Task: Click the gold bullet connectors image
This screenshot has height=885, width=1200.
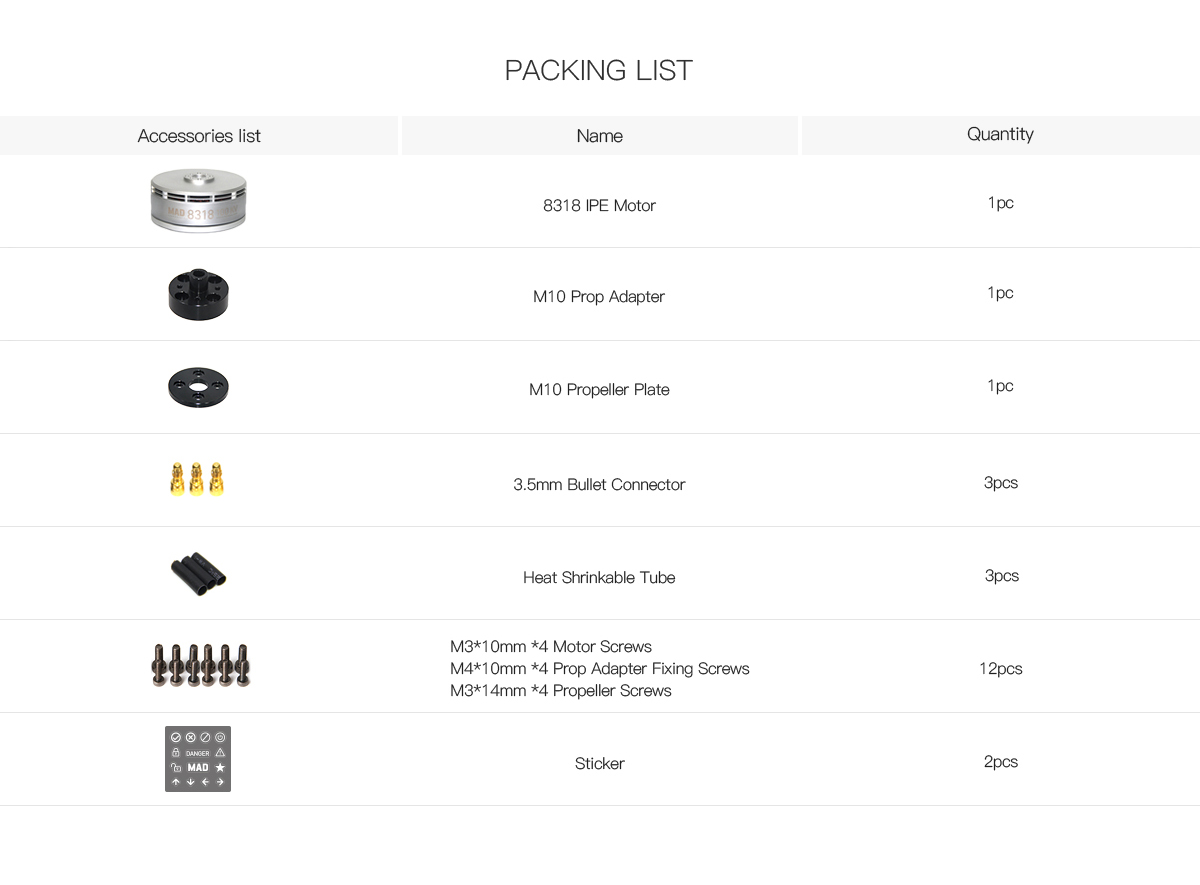Action: pos(197,479)
